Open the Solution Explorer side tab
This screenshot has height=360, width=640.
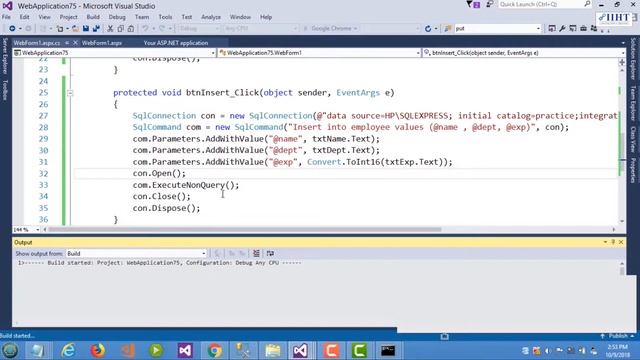tap(633, 59)
